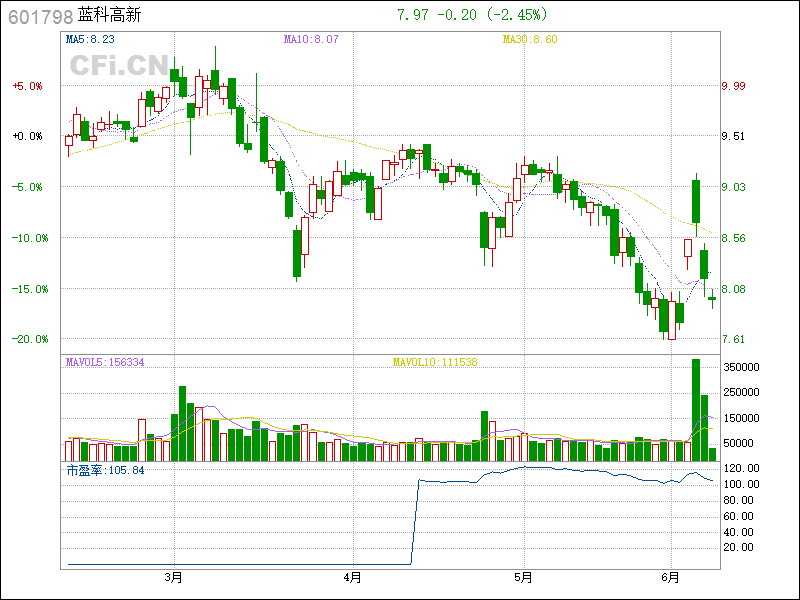Click the MAVOL10:111538 volume label
Viewport: 800px width, 600px height.
[x=435, y=362]
